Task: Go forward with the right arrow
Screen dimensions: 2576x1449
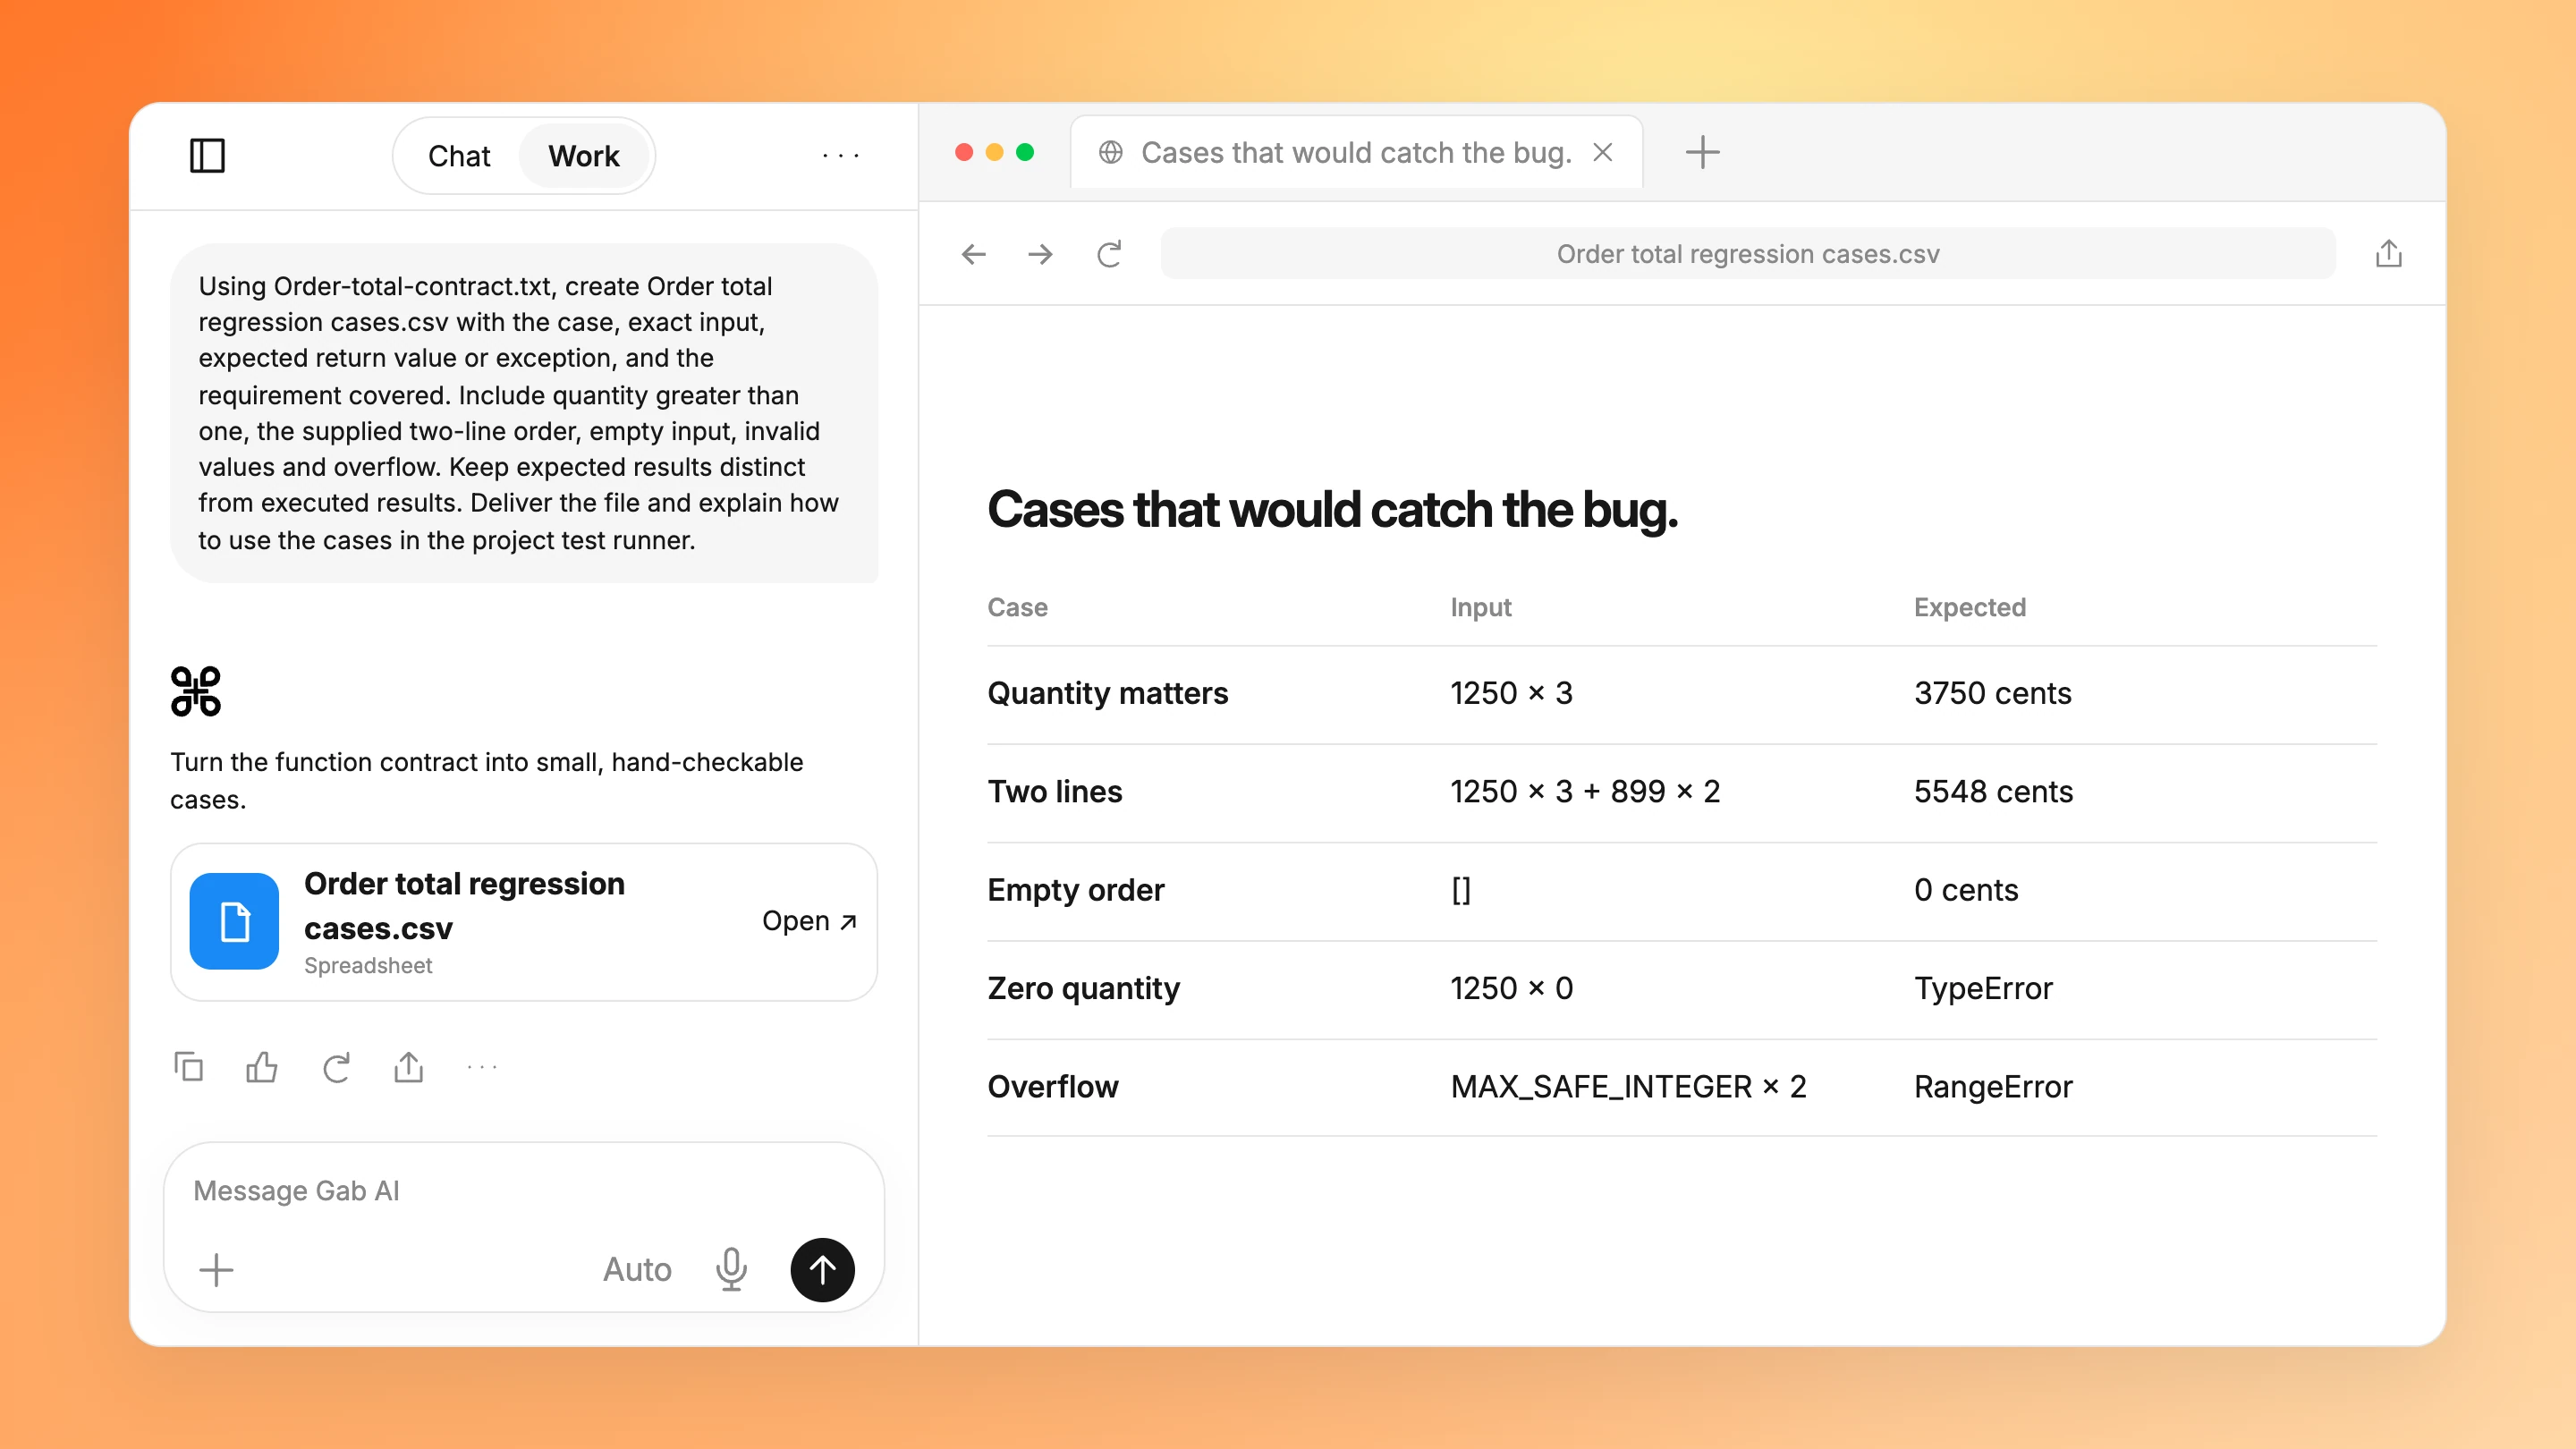Action: (x=1040, y=254)
